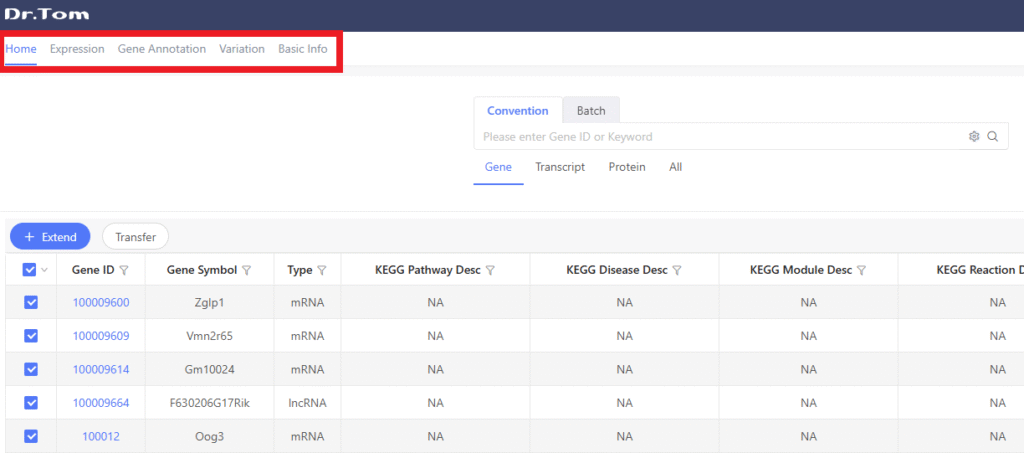1024x453 pixels.
Task: Click the Transfer button
Action: [135, 237]
